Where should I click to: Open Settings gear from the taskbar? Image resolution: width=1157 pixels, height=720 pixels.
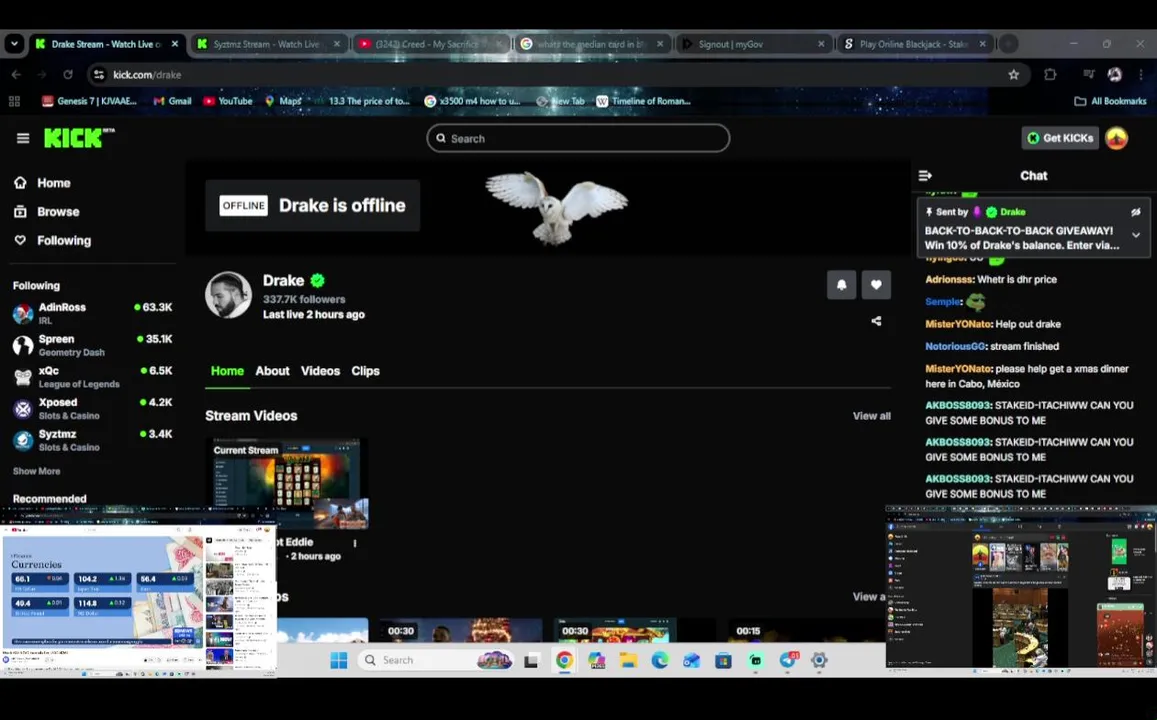[819, 660]
